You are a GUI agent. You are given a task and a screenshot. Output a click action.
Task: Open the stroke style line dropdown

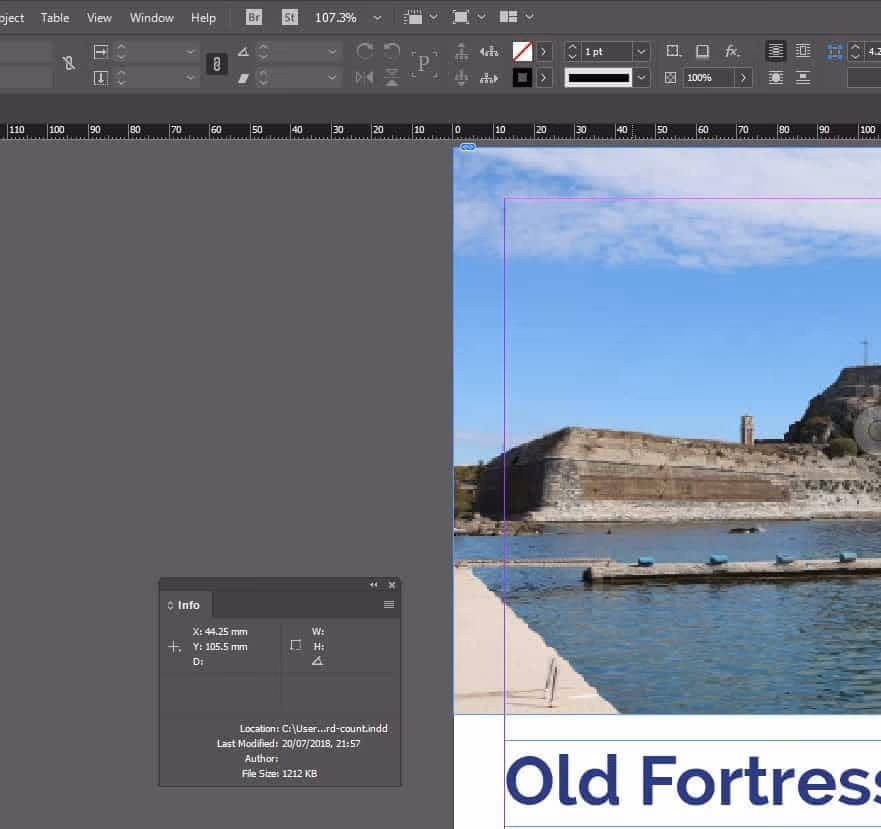coord(641,77)
